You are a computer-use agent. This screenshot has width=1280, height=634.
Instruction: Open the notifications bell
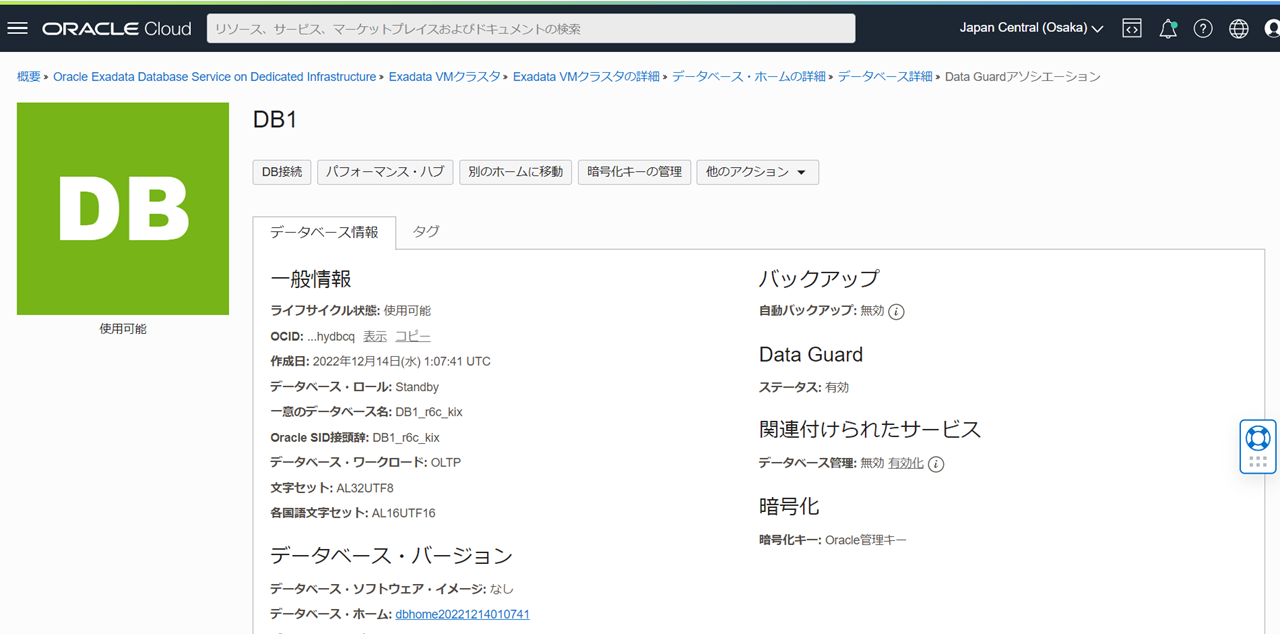pos(1167,28)
